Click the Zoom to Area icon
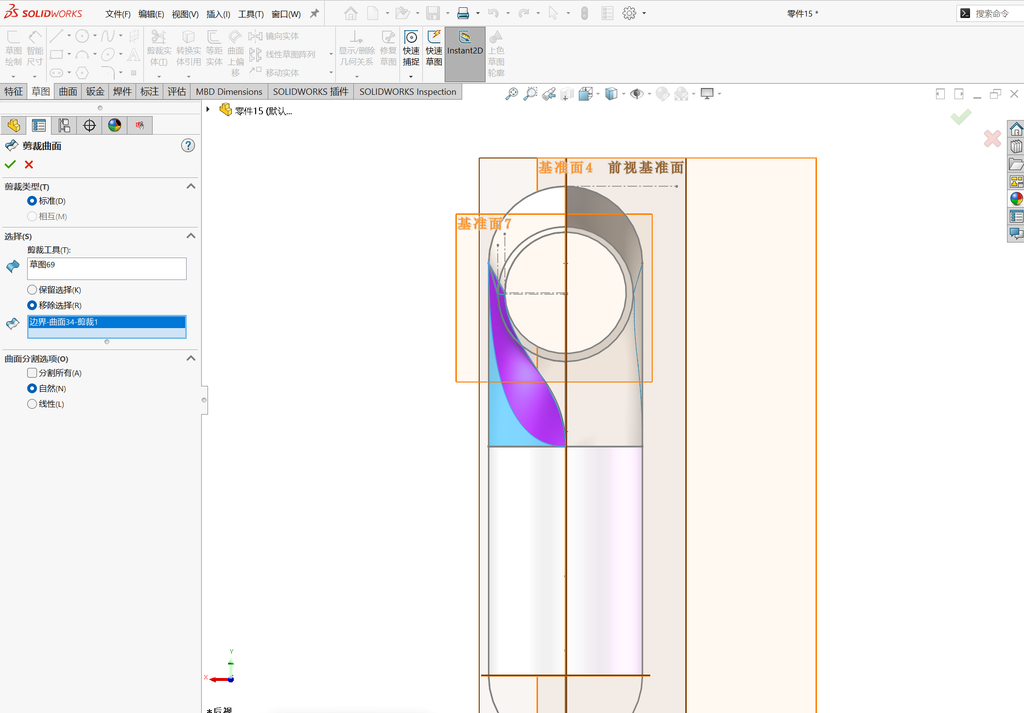 (x=530, y=94)
